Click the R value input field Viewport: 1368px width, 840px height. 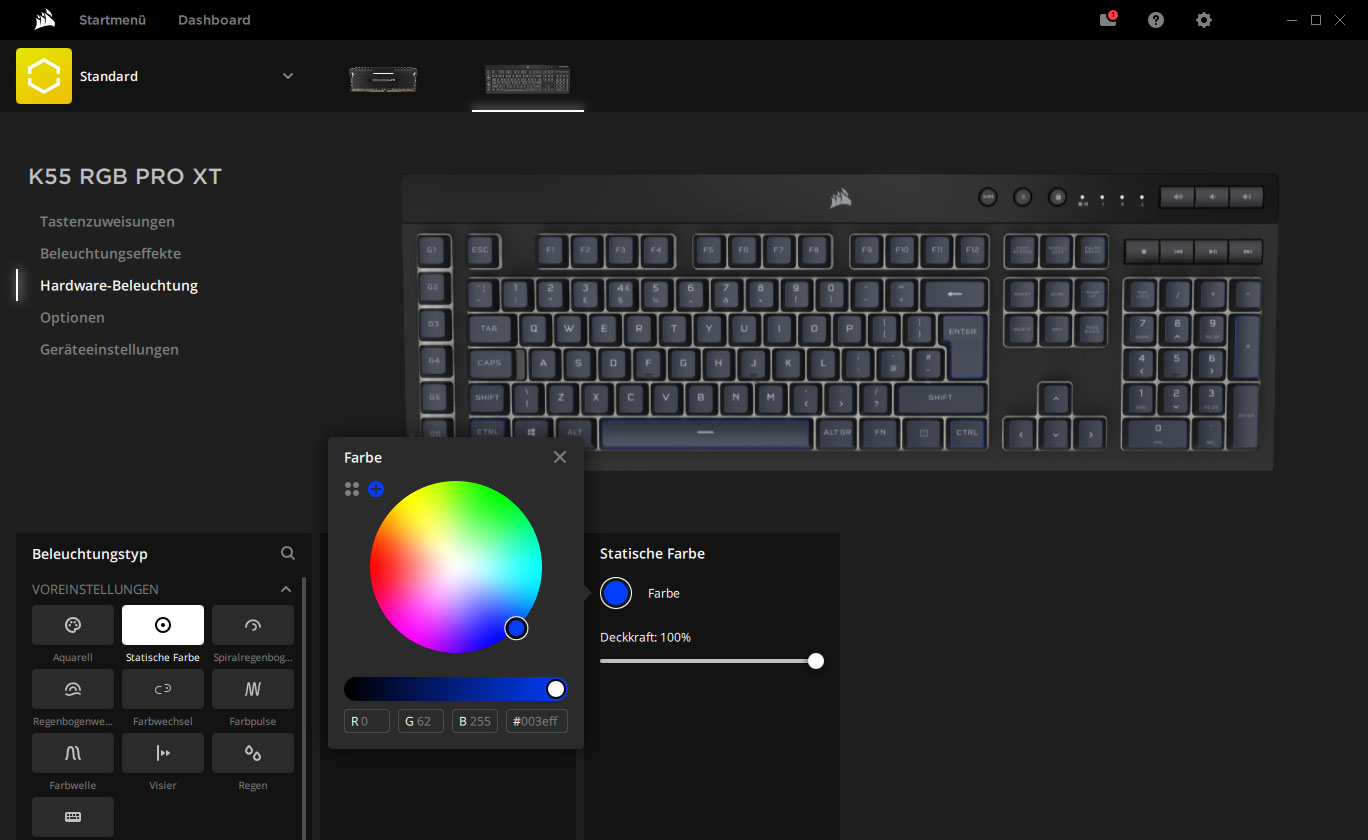point(367,721)
